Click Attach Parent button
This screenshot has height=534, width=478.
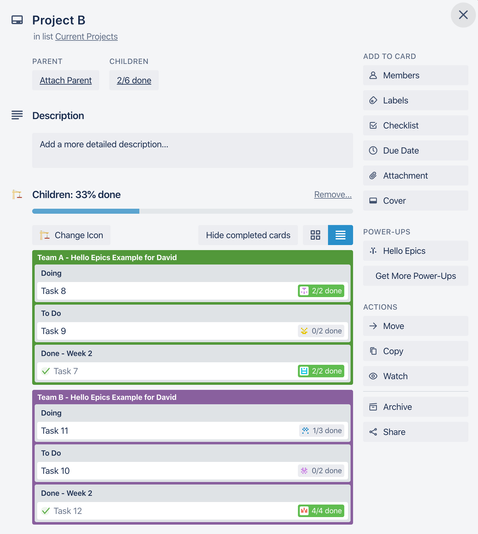click(x=66, y=80)
